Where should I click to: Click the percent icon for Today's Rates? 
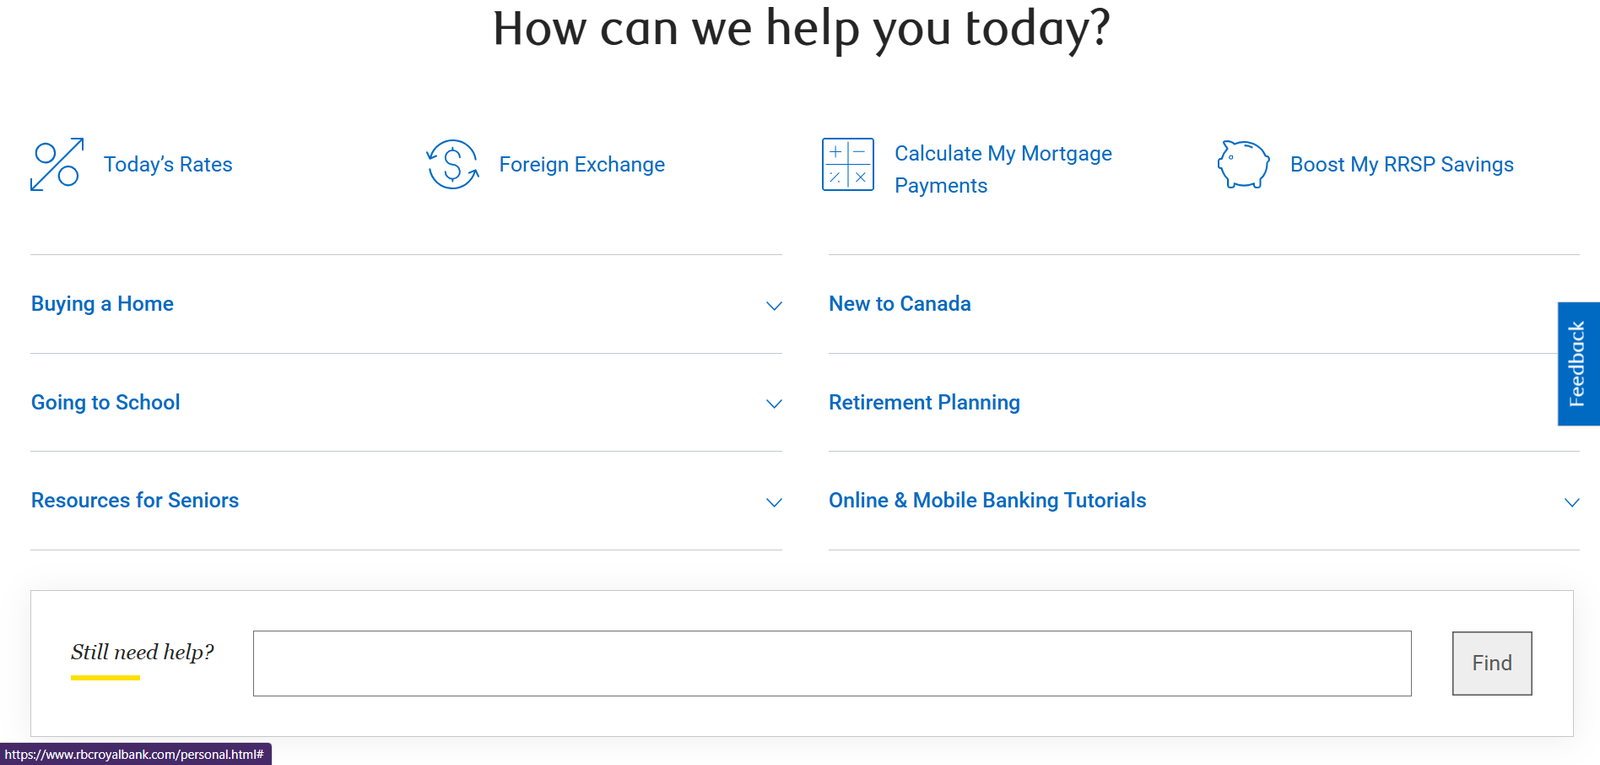coord(57,164)
